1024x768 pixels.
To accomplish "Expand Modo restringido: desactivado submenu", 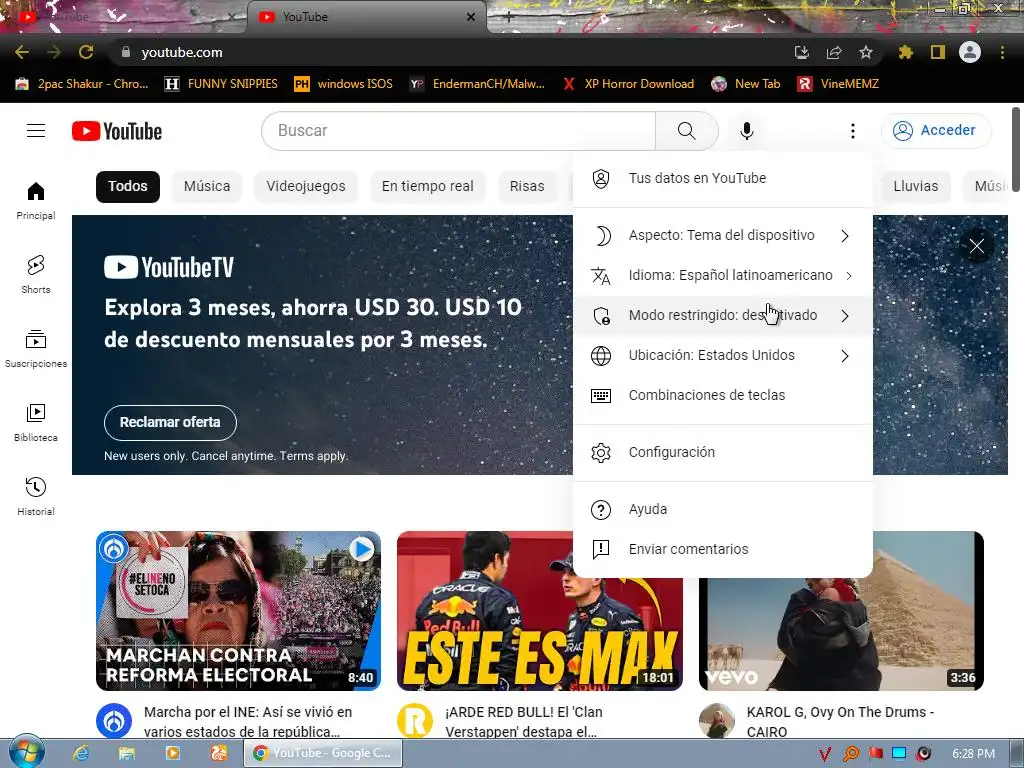I will pyautogui.click(x=722, y=315).
